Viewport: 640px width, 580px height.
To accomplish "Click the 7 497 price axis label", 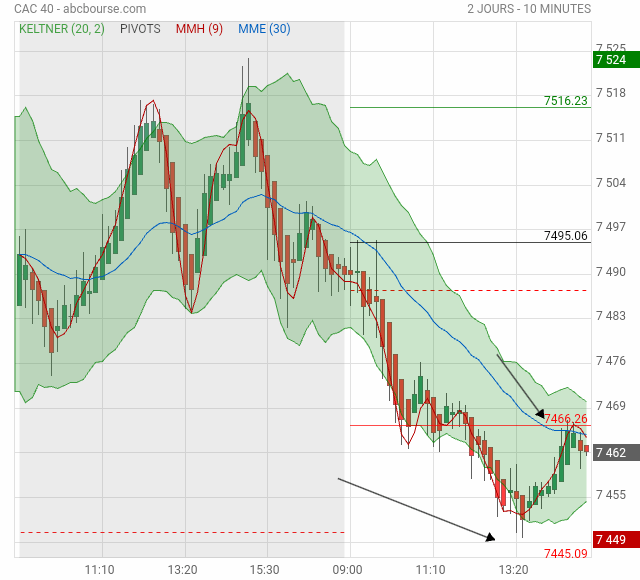I will click(611, 227).
